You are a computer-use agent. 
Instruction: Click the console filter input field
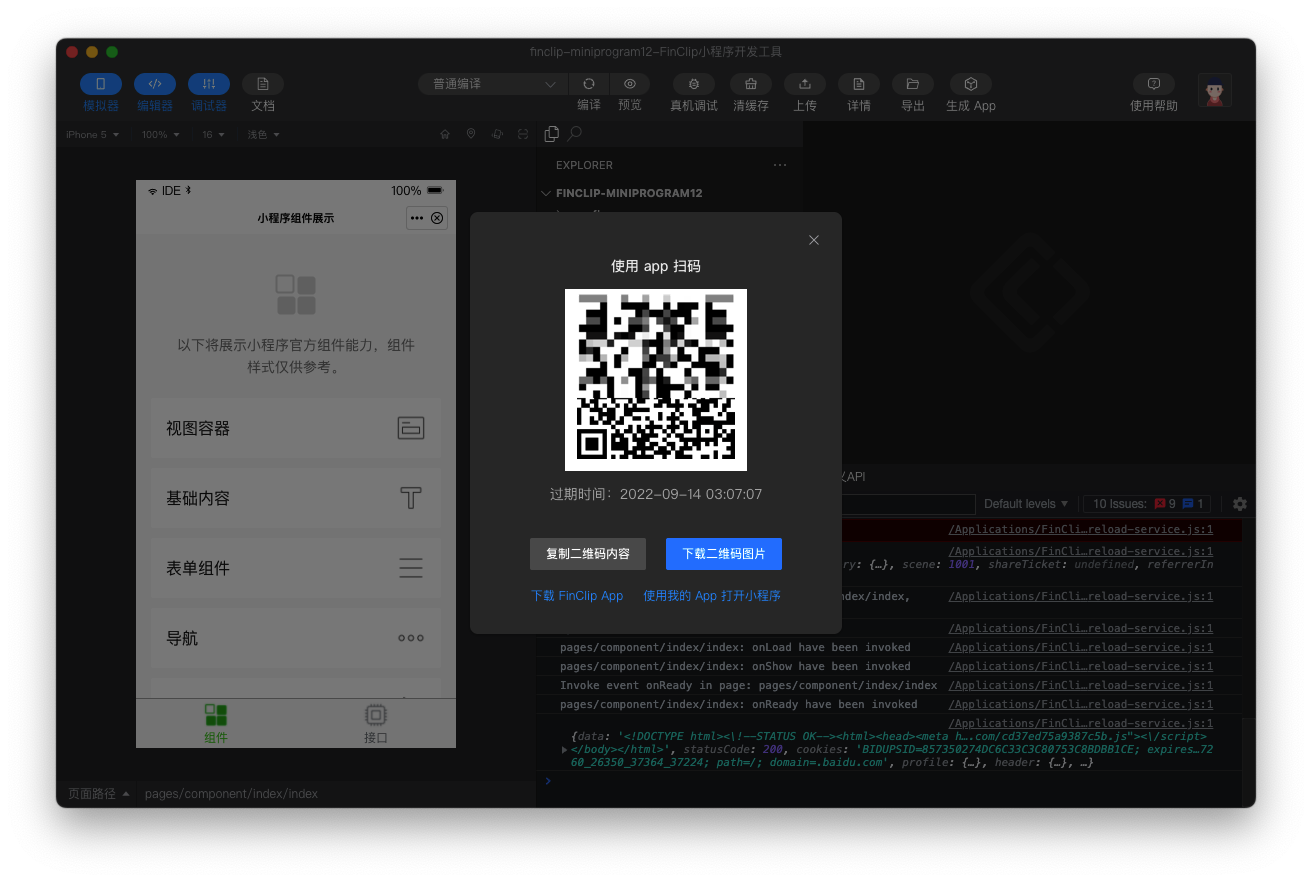point(907,504)
